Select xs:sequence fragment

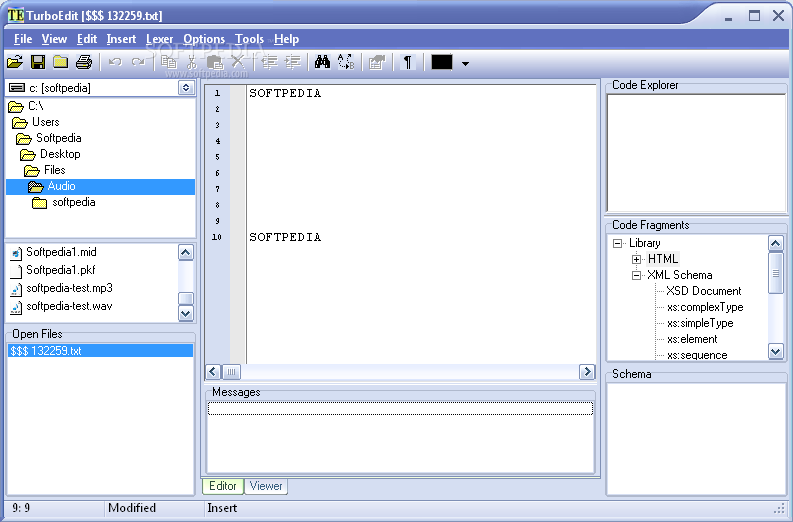pos(697,355)
